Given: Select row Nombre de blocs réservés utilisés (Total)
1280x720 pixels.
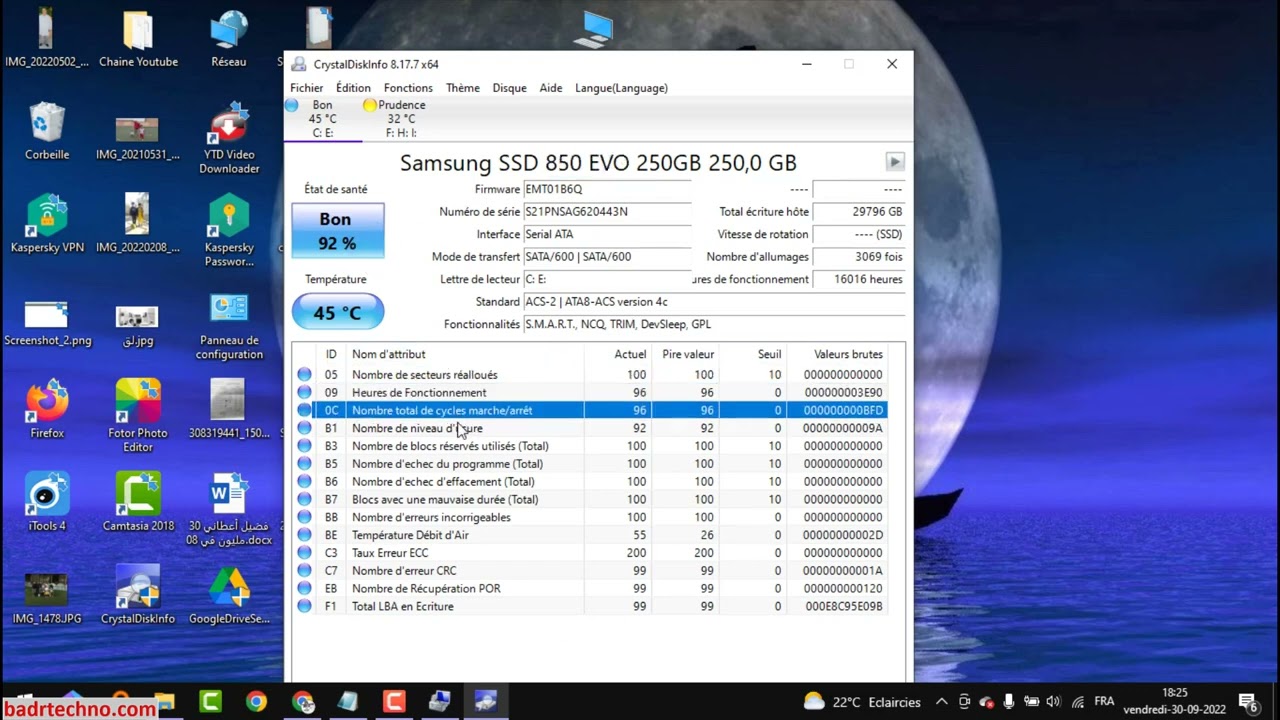Looking at the screenshot, I should (x=590, y=446).
